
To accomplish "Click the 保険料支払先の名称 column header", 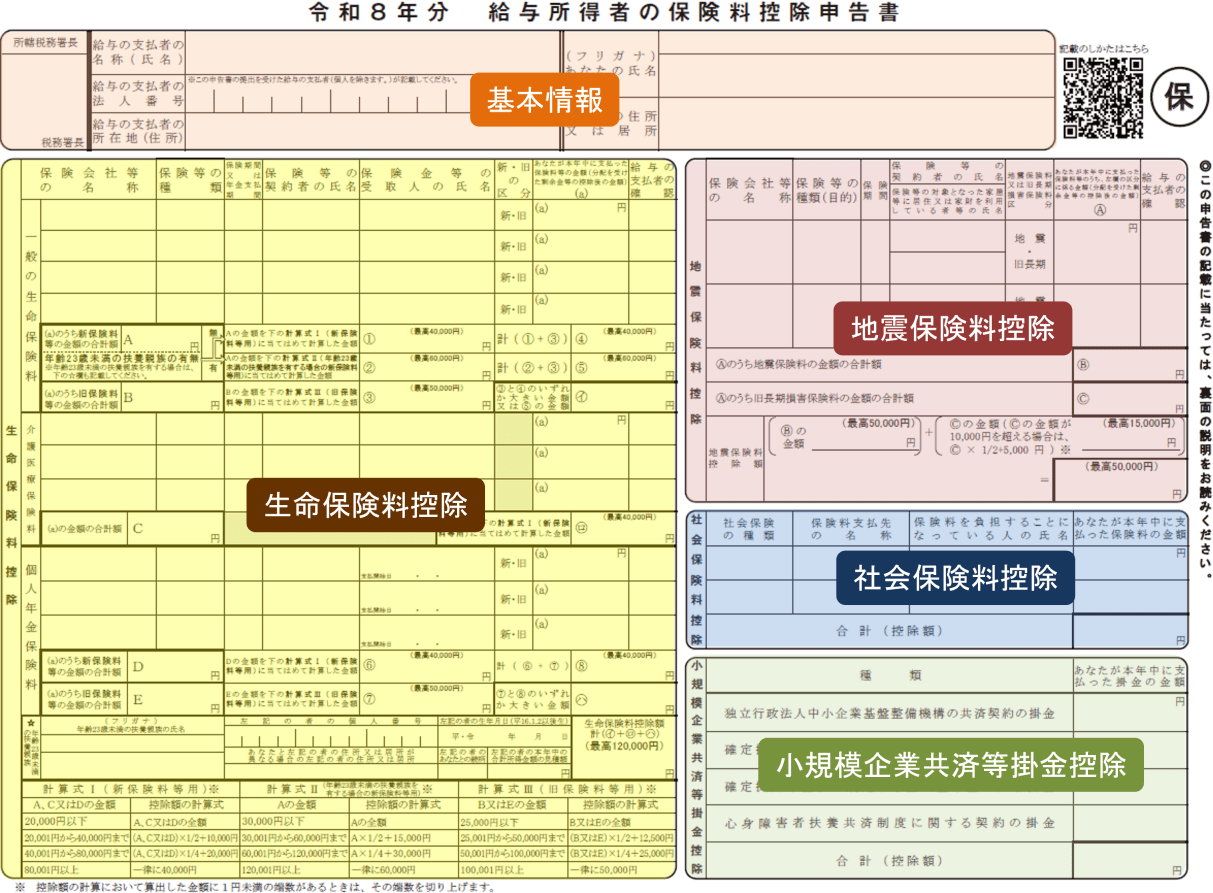I will pyautogui.click(x=849, y=529).
